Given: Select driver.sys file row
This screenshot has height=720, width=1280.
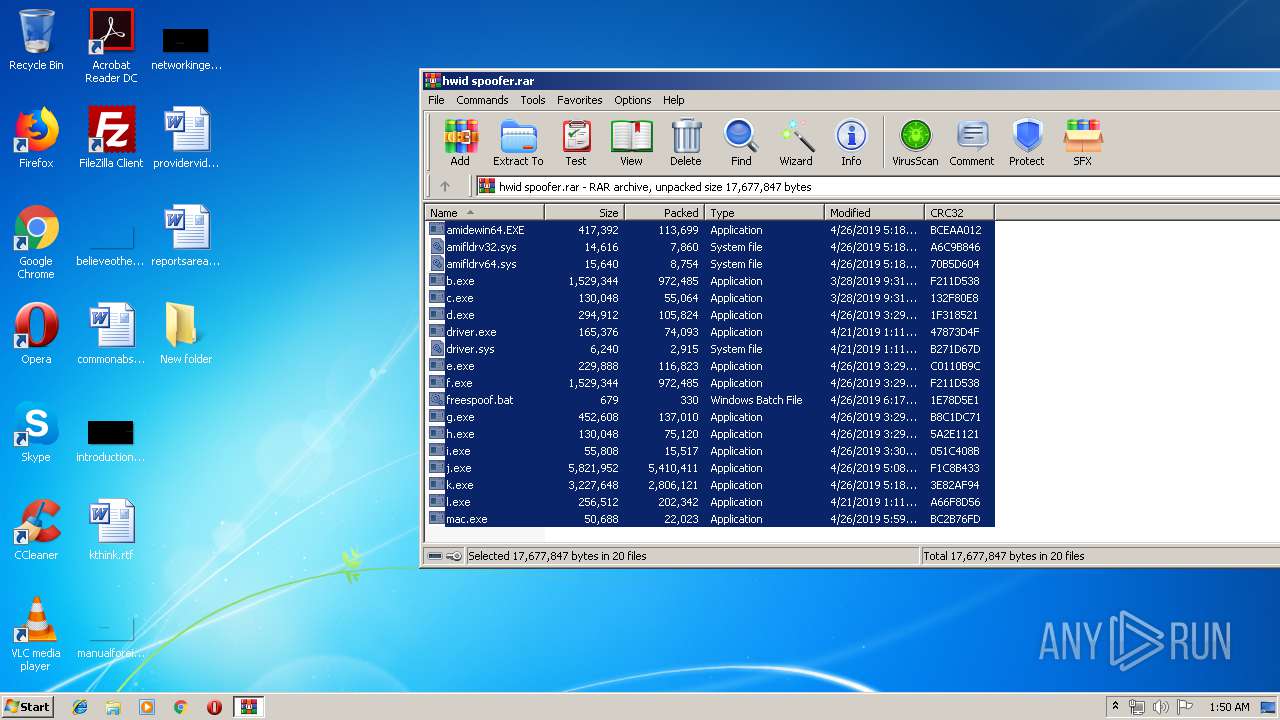Looking at the screenshot, I should tap(710, 349).
